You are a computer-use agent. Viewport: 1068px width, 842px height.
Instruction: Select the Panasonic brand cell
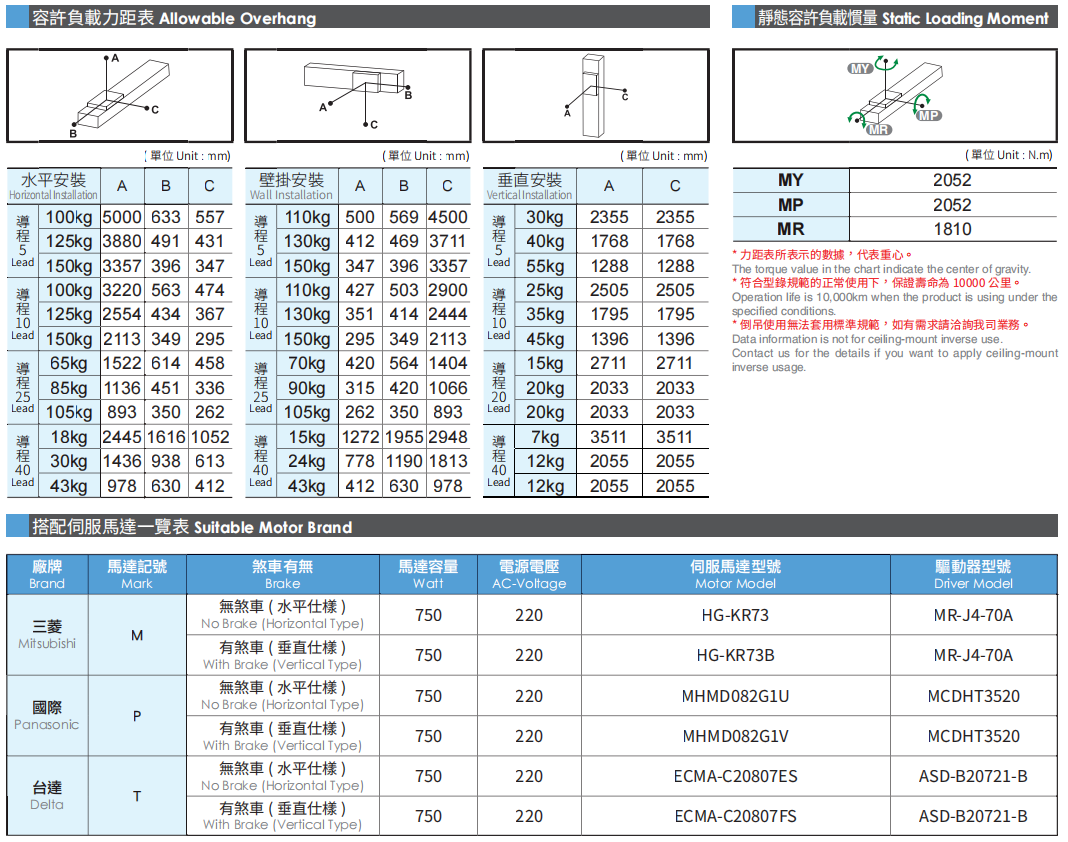[x=47, y=715]
